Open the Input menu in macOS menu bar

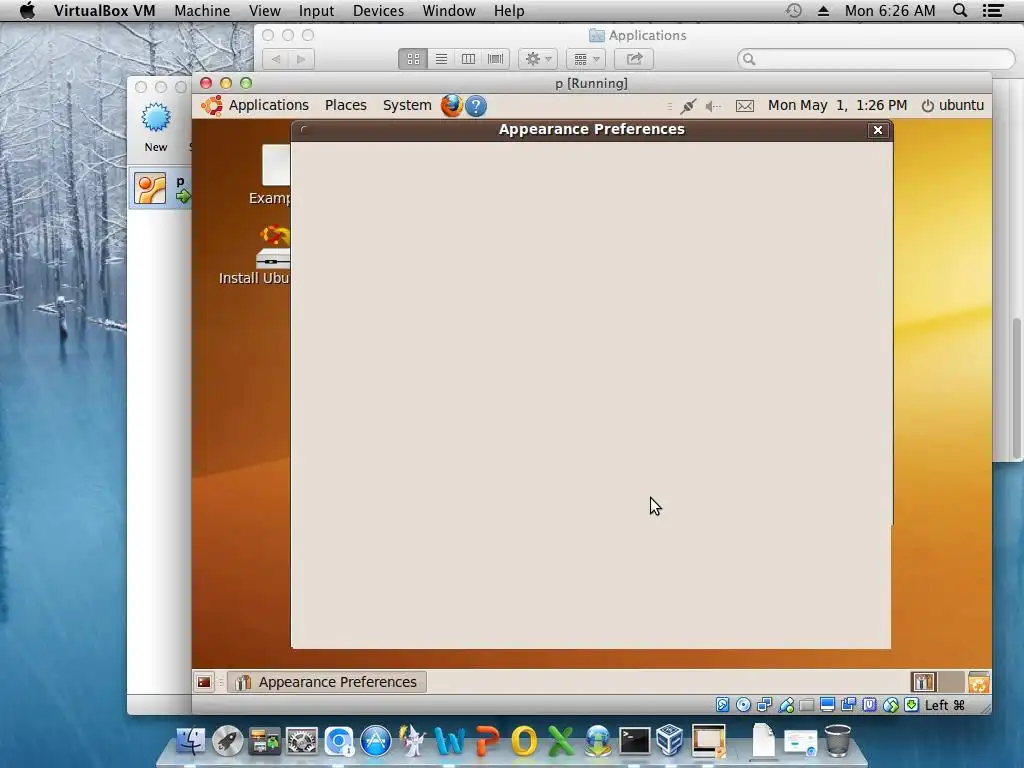tap(316, 11)
